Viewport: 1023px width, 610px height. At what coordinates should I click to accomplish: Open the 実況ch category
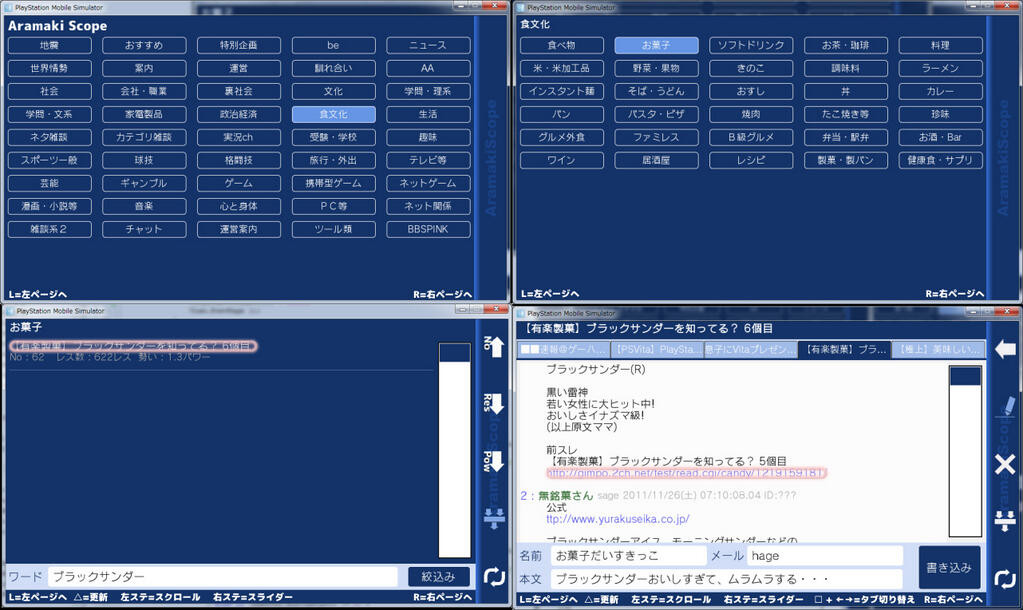point(239,138)
